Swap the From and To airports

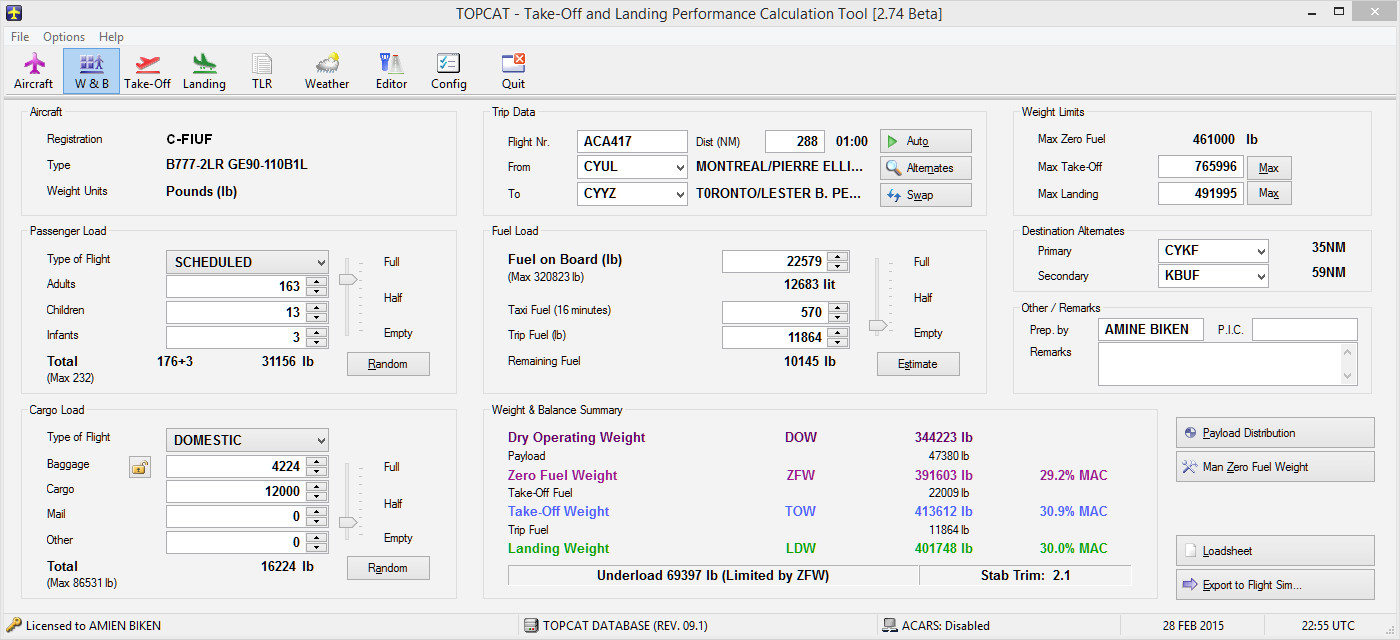(x=926, y=195)
